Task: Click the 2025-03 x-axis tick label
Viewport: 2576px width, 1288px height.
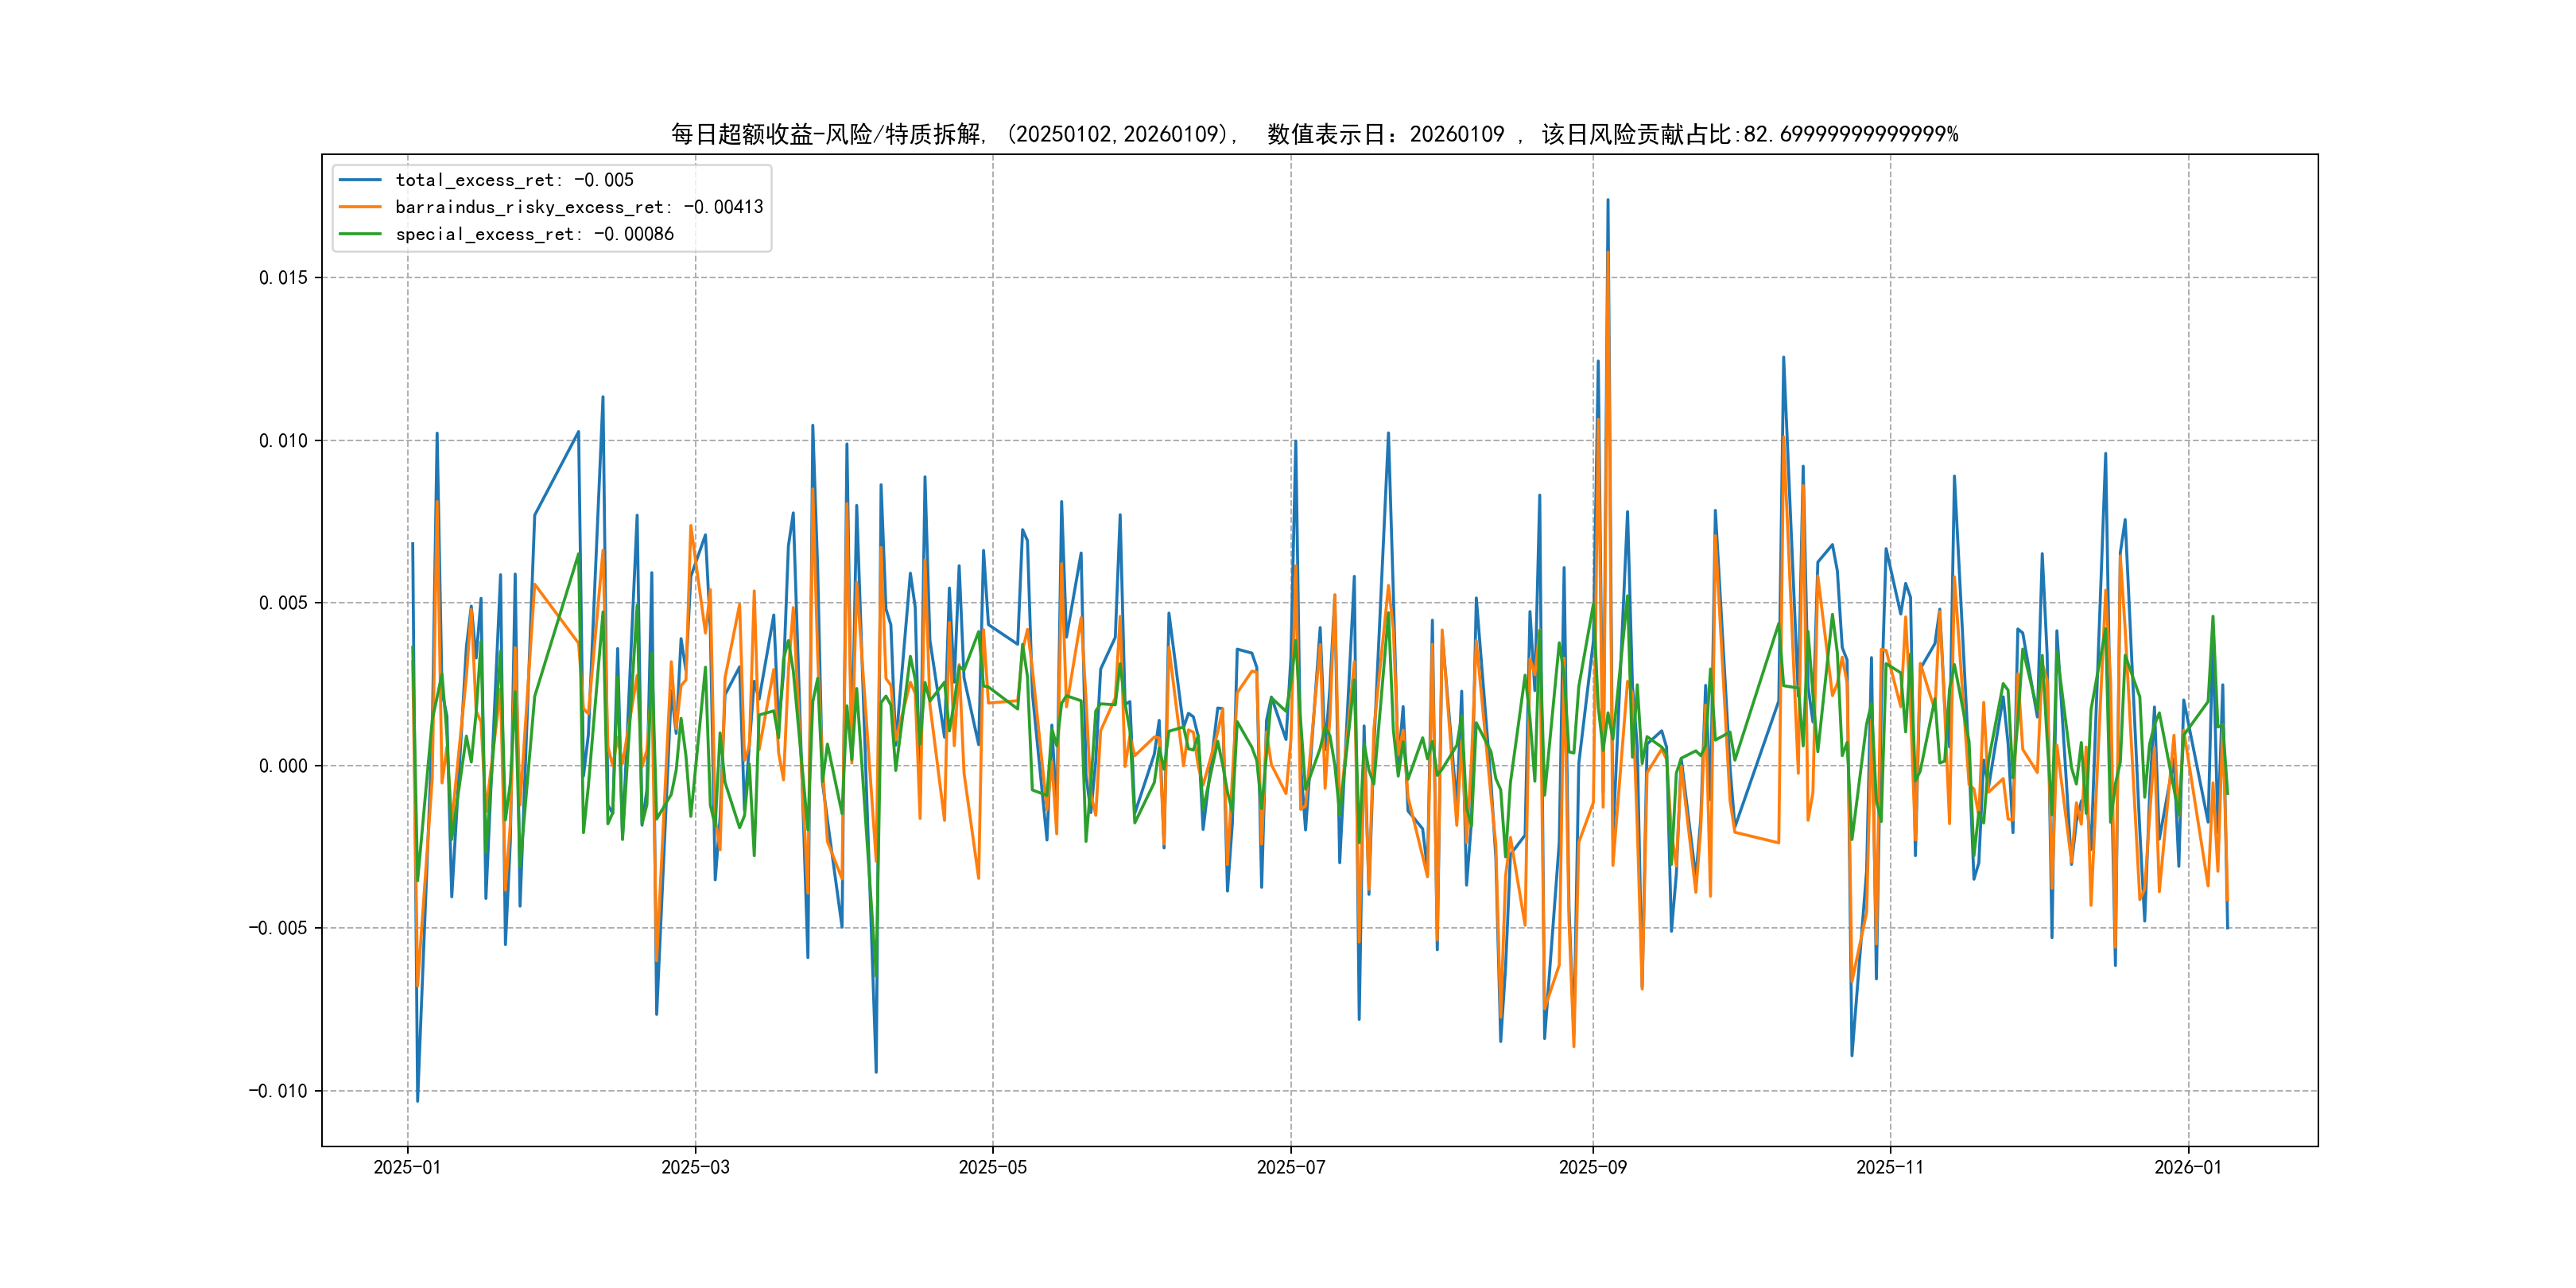Action: 695,1167
